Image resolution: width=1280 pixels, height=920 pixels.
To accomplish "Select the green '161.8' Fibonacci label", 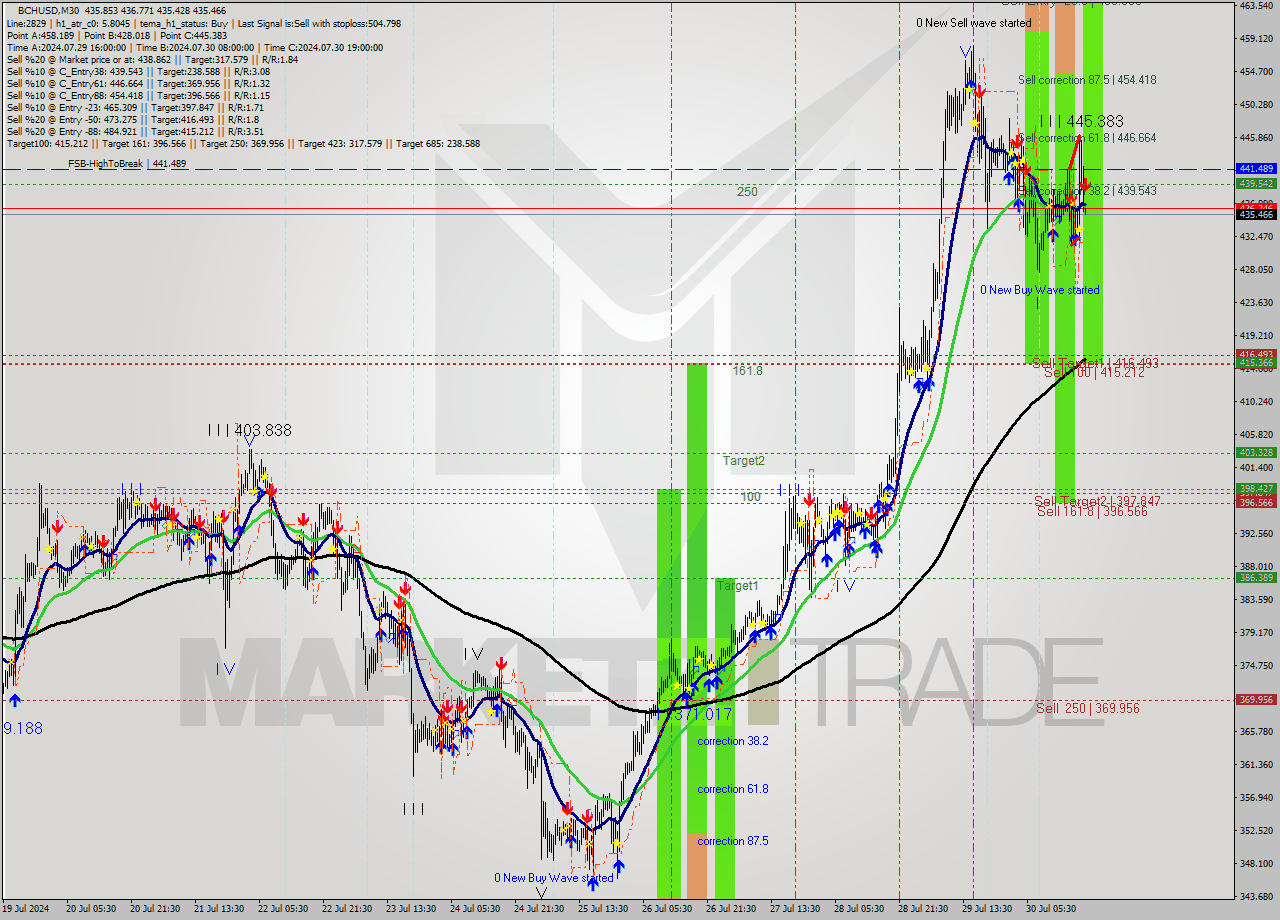I will (747, 370).
